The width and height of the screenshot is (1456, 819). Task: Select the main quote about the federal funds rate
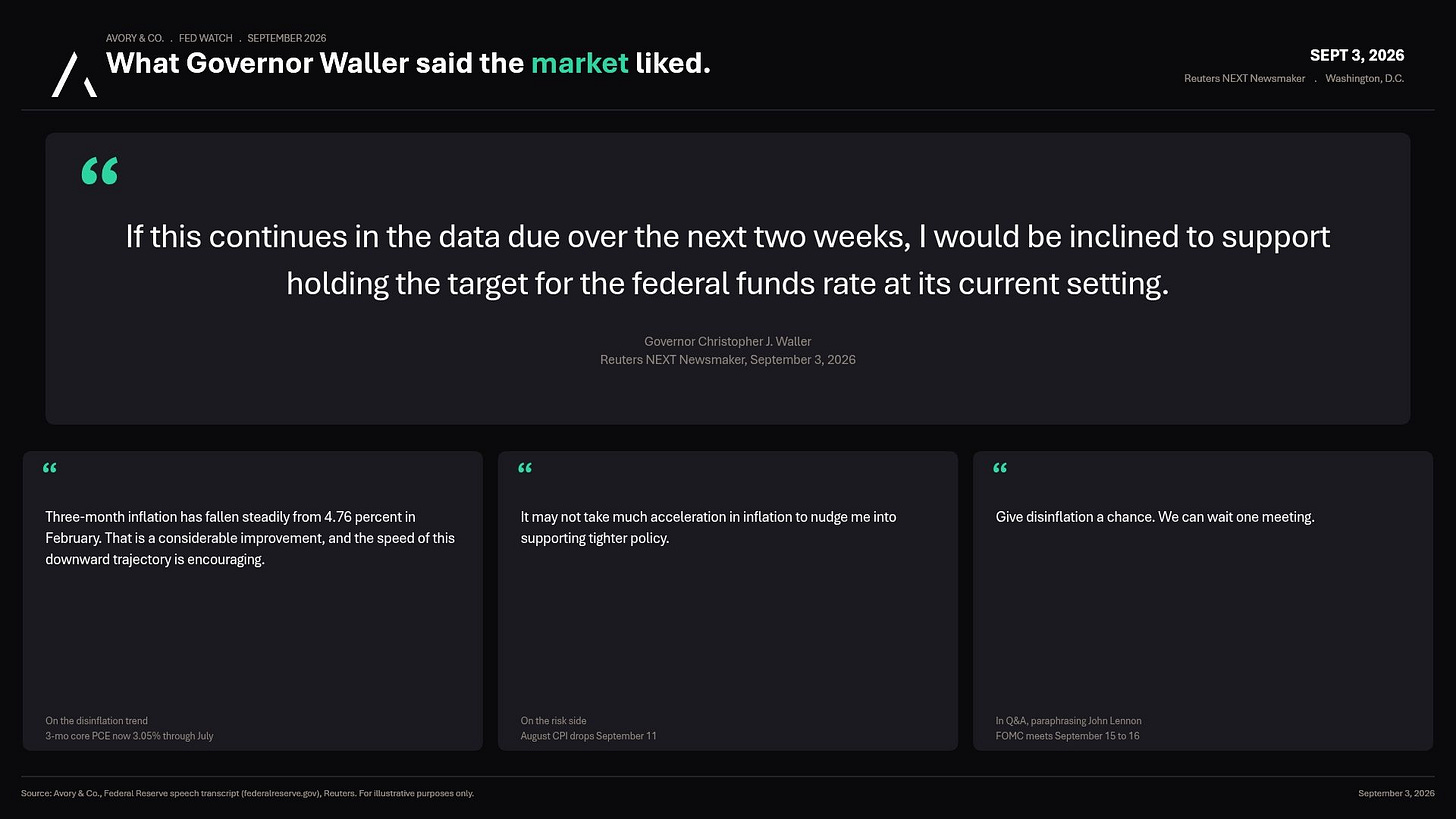point(728,260)
